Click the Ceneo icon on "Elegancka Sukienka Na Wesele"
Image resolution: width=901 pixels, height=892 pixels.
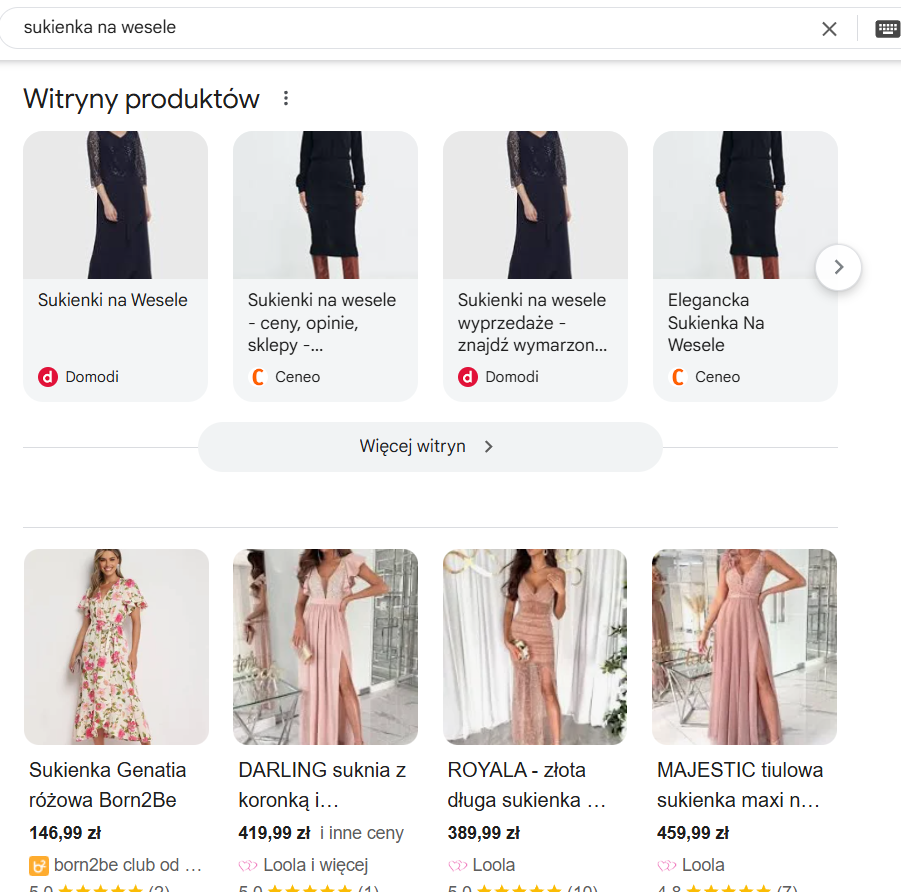678,377
